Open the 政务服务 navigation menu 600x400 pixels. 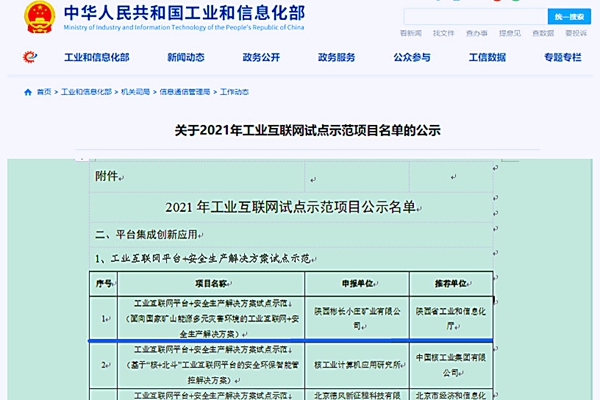point(337,57)
